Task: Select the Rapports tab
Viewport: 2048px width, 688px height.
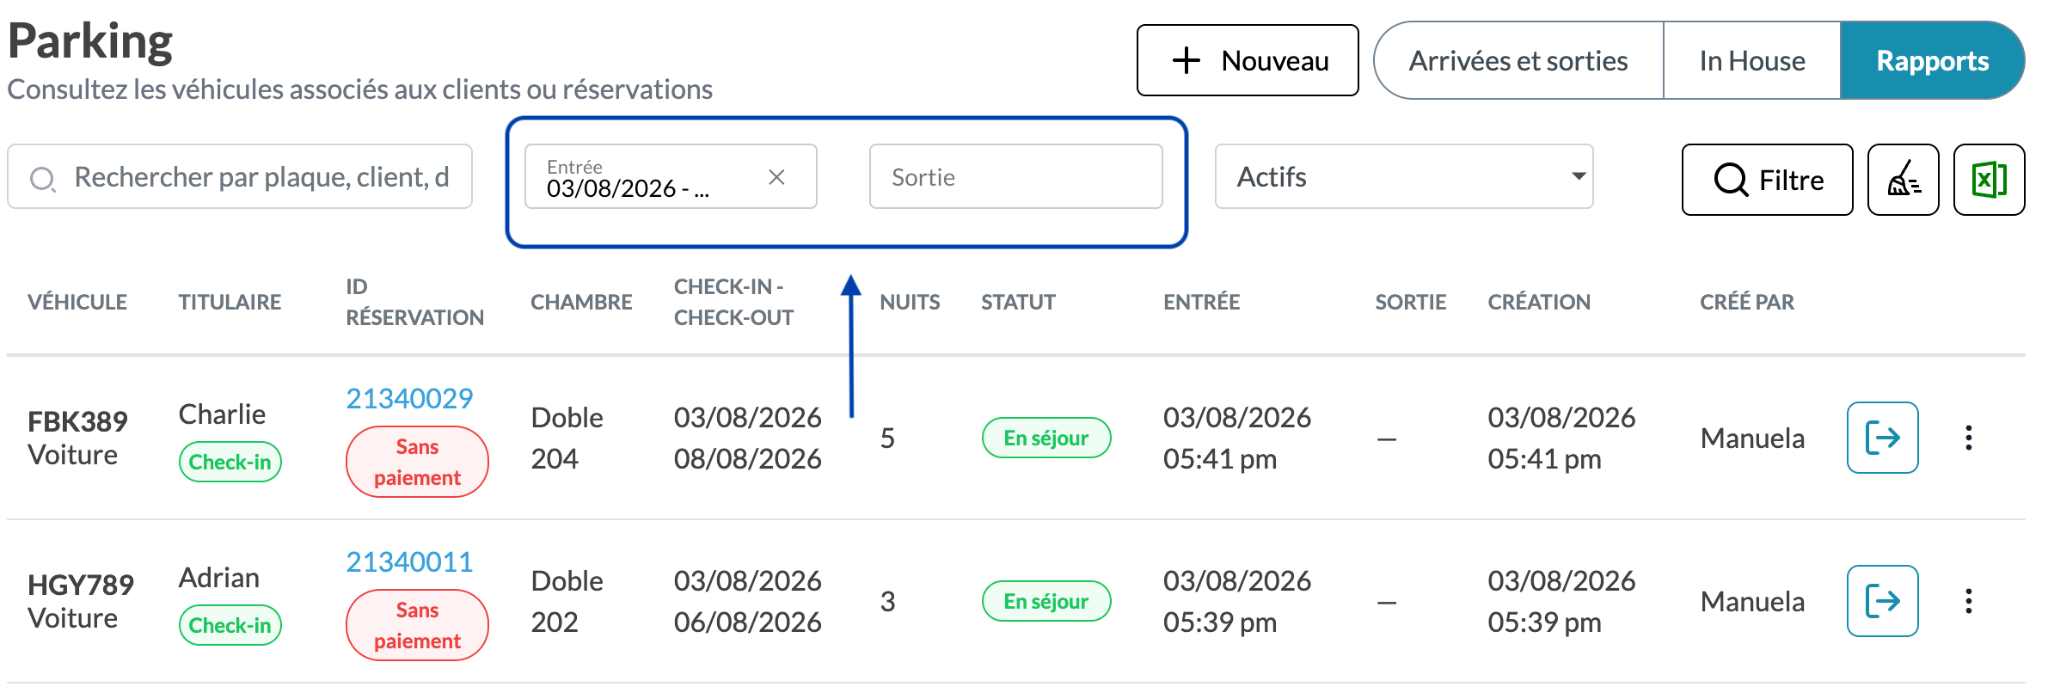Action: tap(1932, 61)
